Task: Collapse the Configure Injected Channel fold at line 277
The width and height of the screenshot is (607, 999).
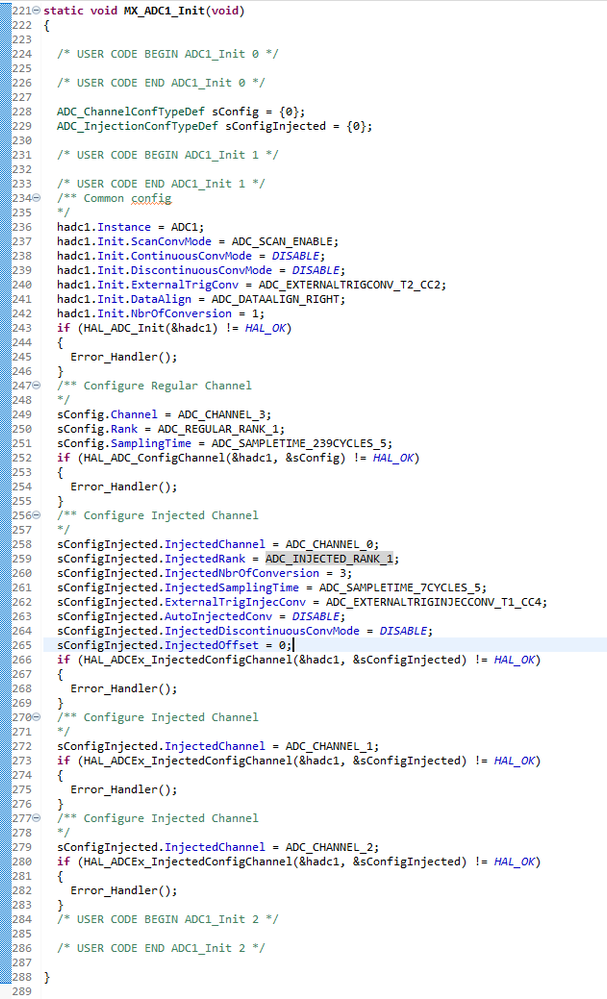Action: pos(36,817)
